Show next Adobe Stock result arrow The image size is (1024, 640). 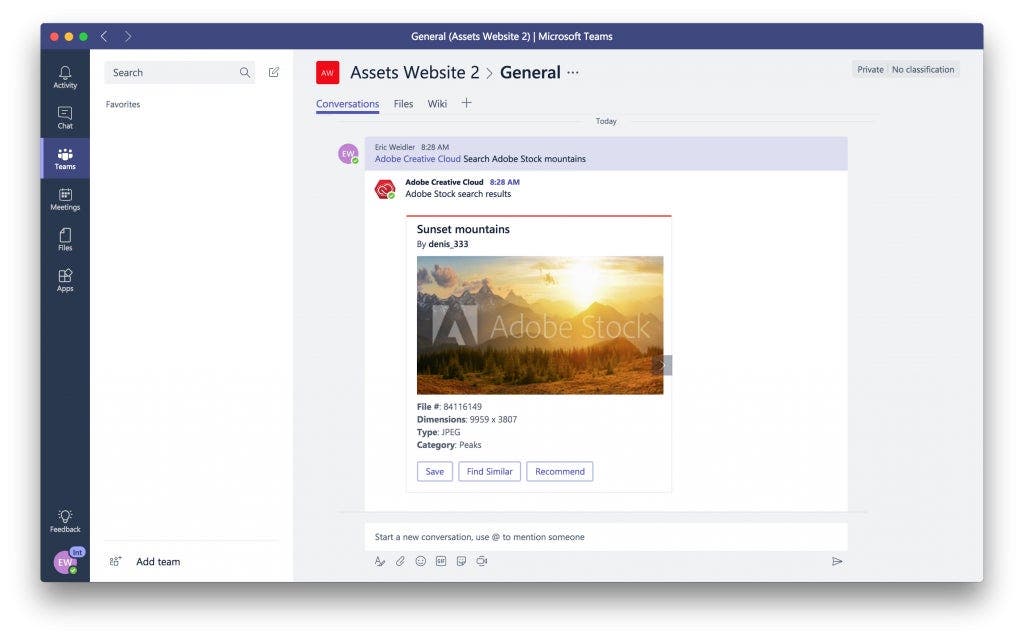tap(662, 365)
